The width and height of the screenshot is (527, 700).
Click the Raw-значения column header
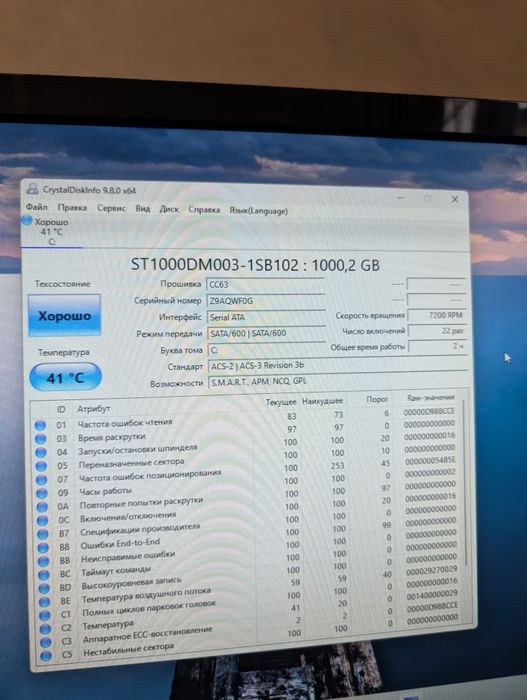(x=431, y=397)
